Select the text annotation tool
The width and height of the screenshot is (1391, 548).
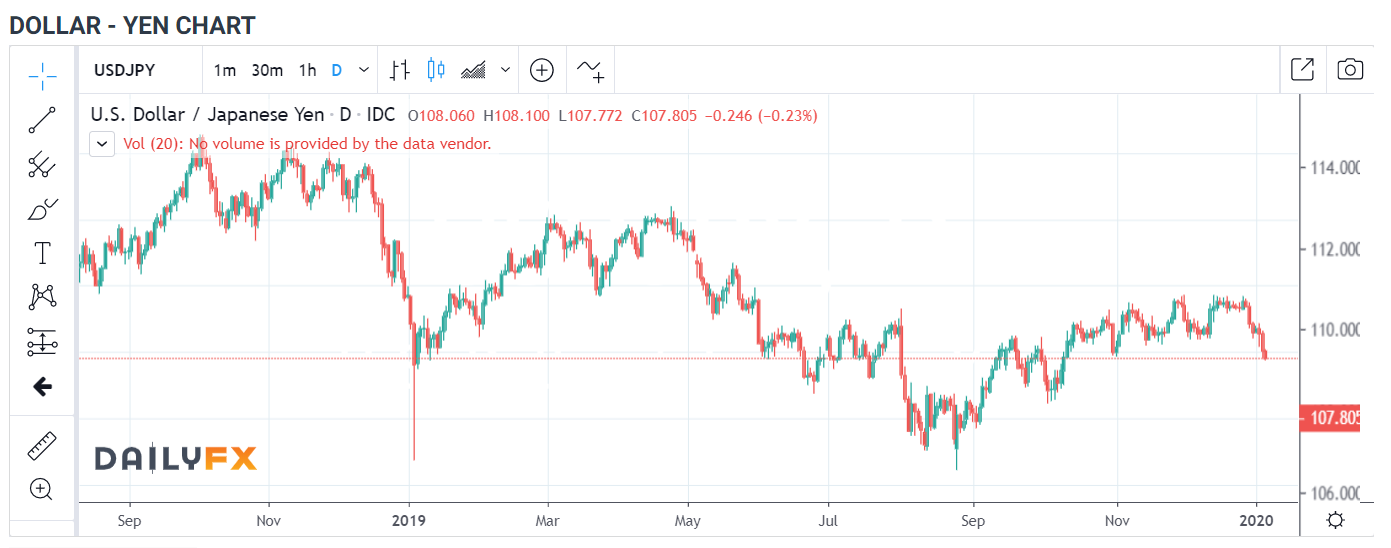42,253
